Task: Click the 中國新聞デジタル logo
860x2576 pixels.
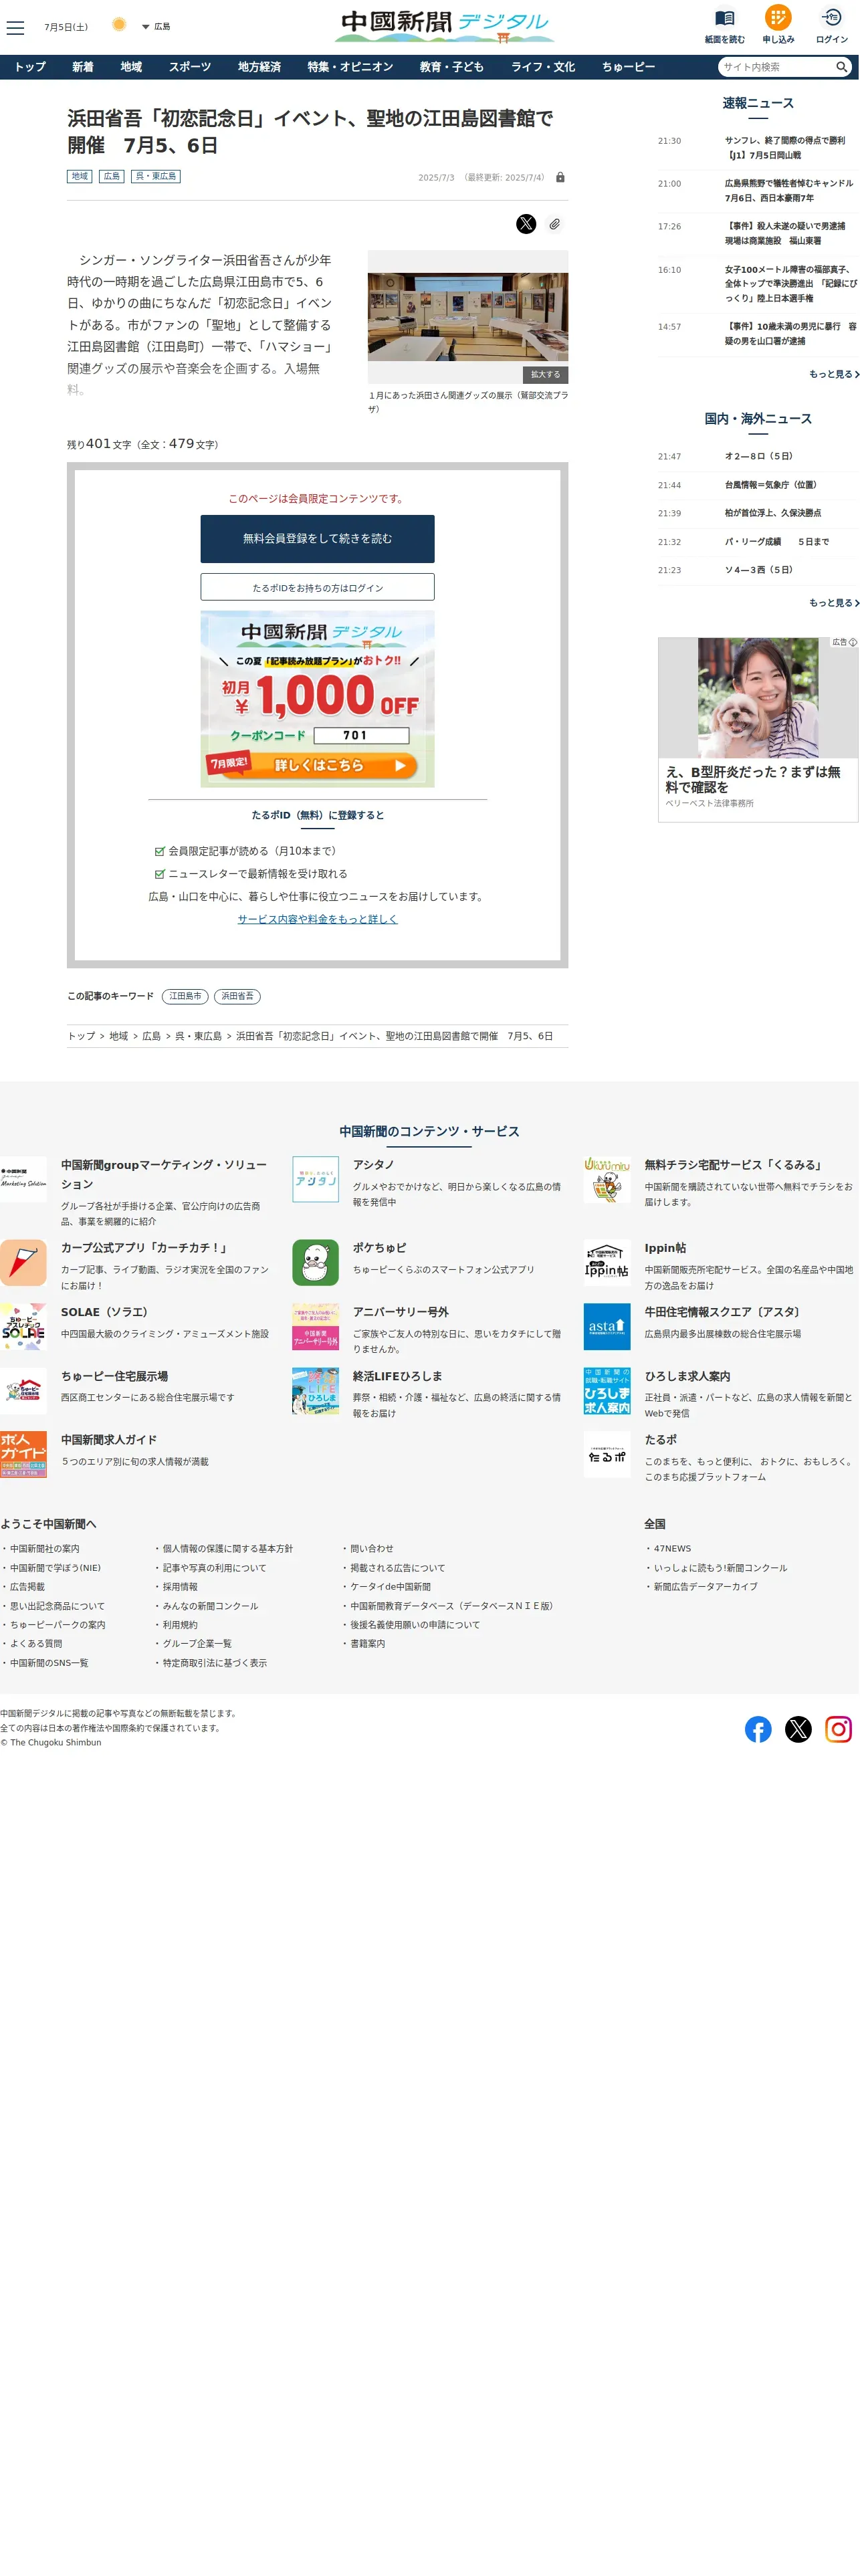Action: (445, 26)
